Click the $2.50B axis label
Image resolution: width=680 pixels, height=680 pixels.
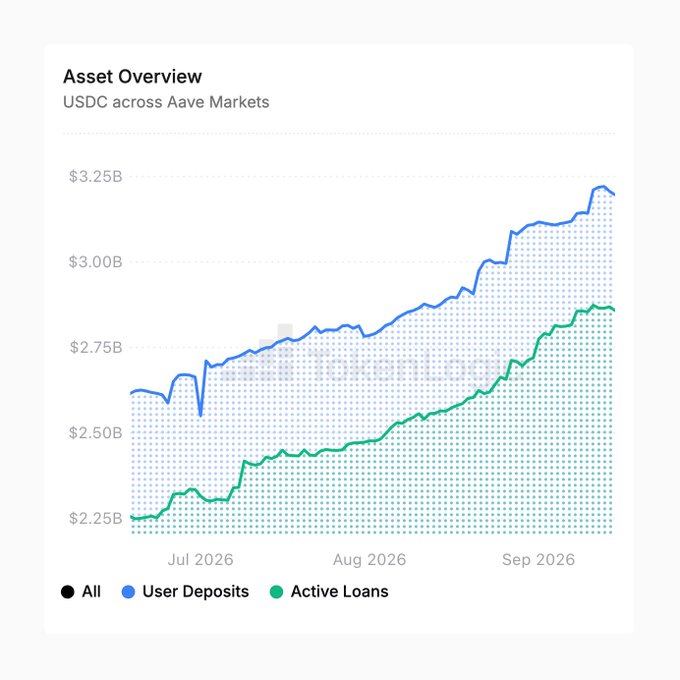(95, 433)
